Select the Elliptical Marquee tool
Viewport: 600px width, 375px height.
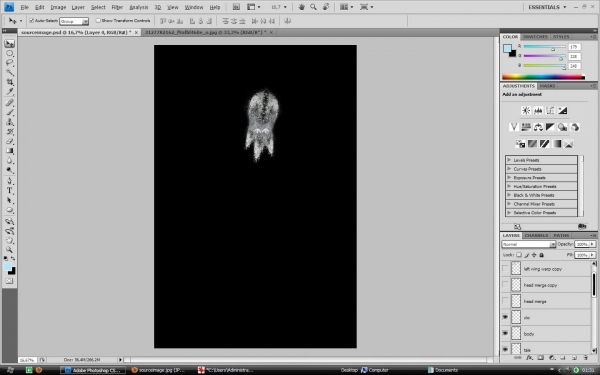point(10,53)
